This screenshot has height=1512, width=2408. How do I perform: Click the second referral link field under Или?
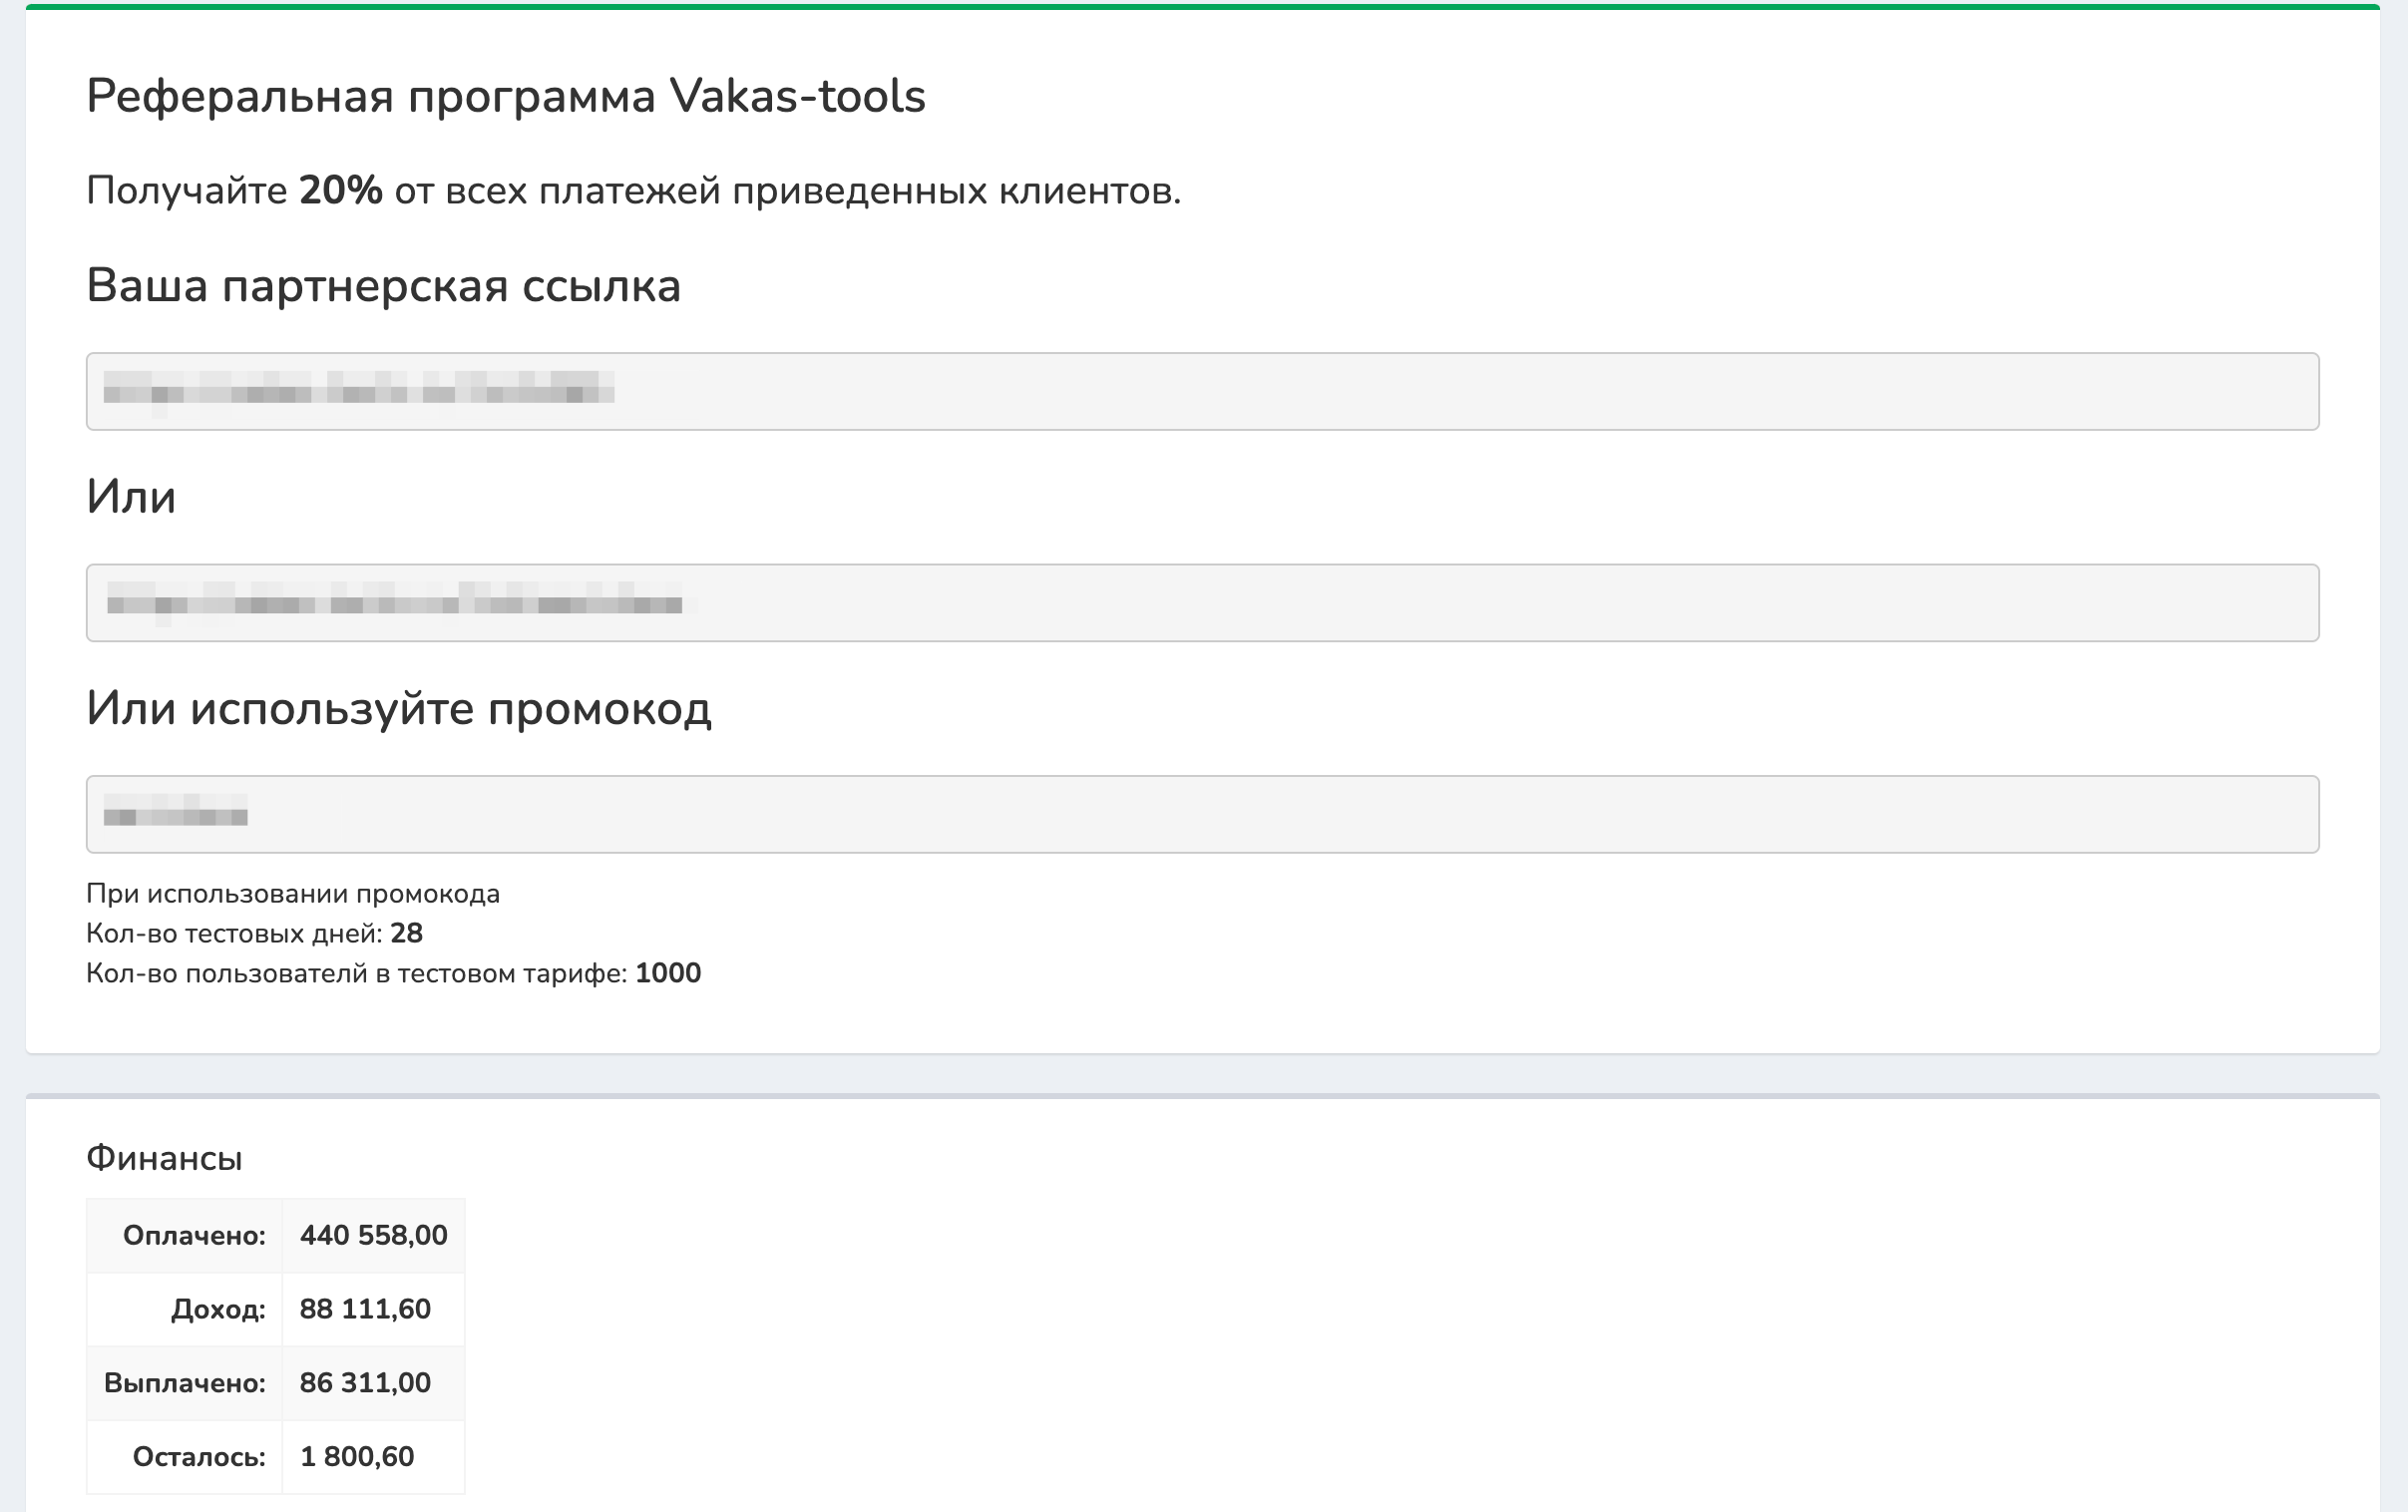pyautogui.click(x=1202, y=603)
